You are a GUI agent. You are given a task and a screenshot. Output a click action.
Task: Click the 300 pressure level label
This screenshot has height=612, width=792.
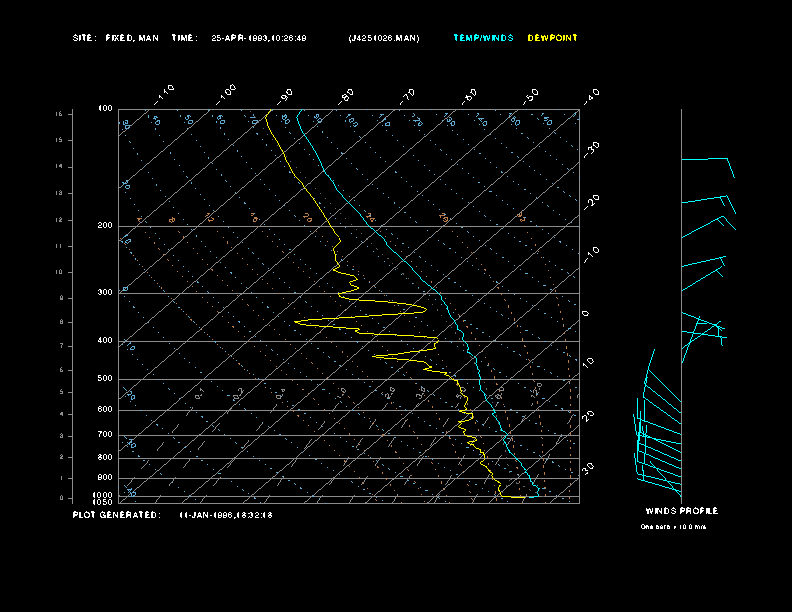pyautogui.click(x=105, y=293)
